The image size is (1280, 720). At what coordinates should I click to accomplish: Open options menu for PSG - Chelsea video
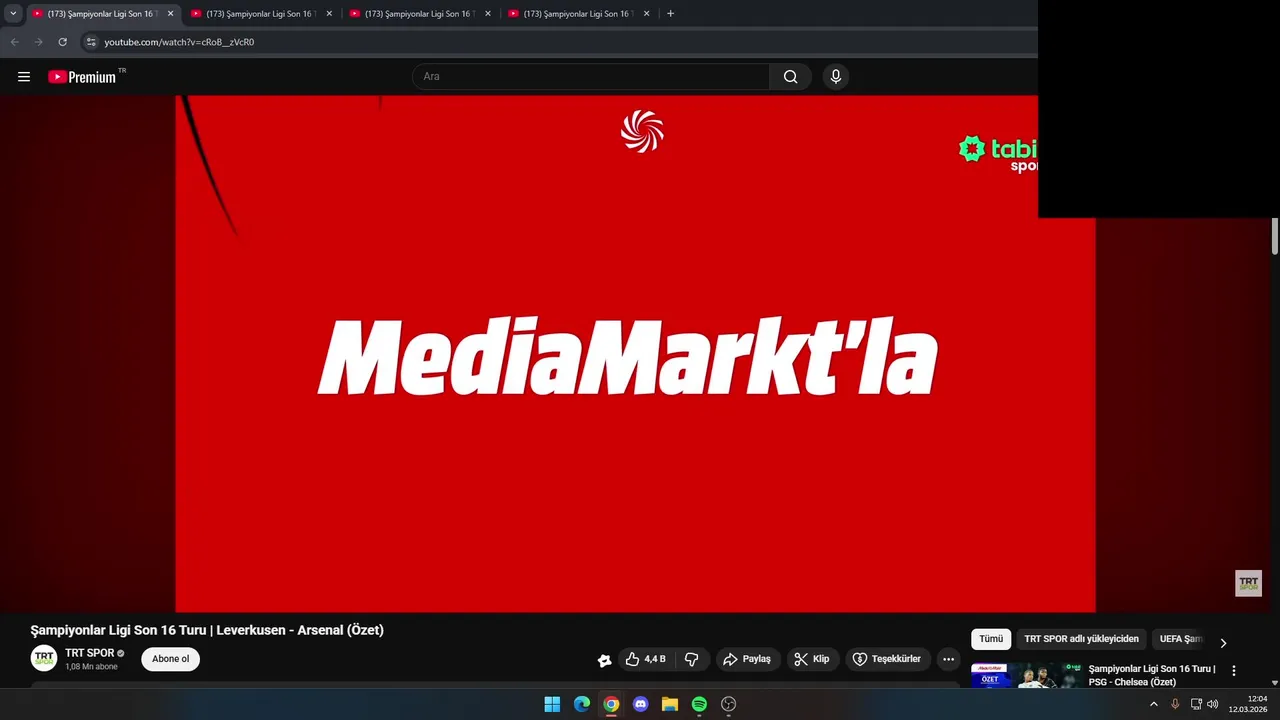point(1234,671)
